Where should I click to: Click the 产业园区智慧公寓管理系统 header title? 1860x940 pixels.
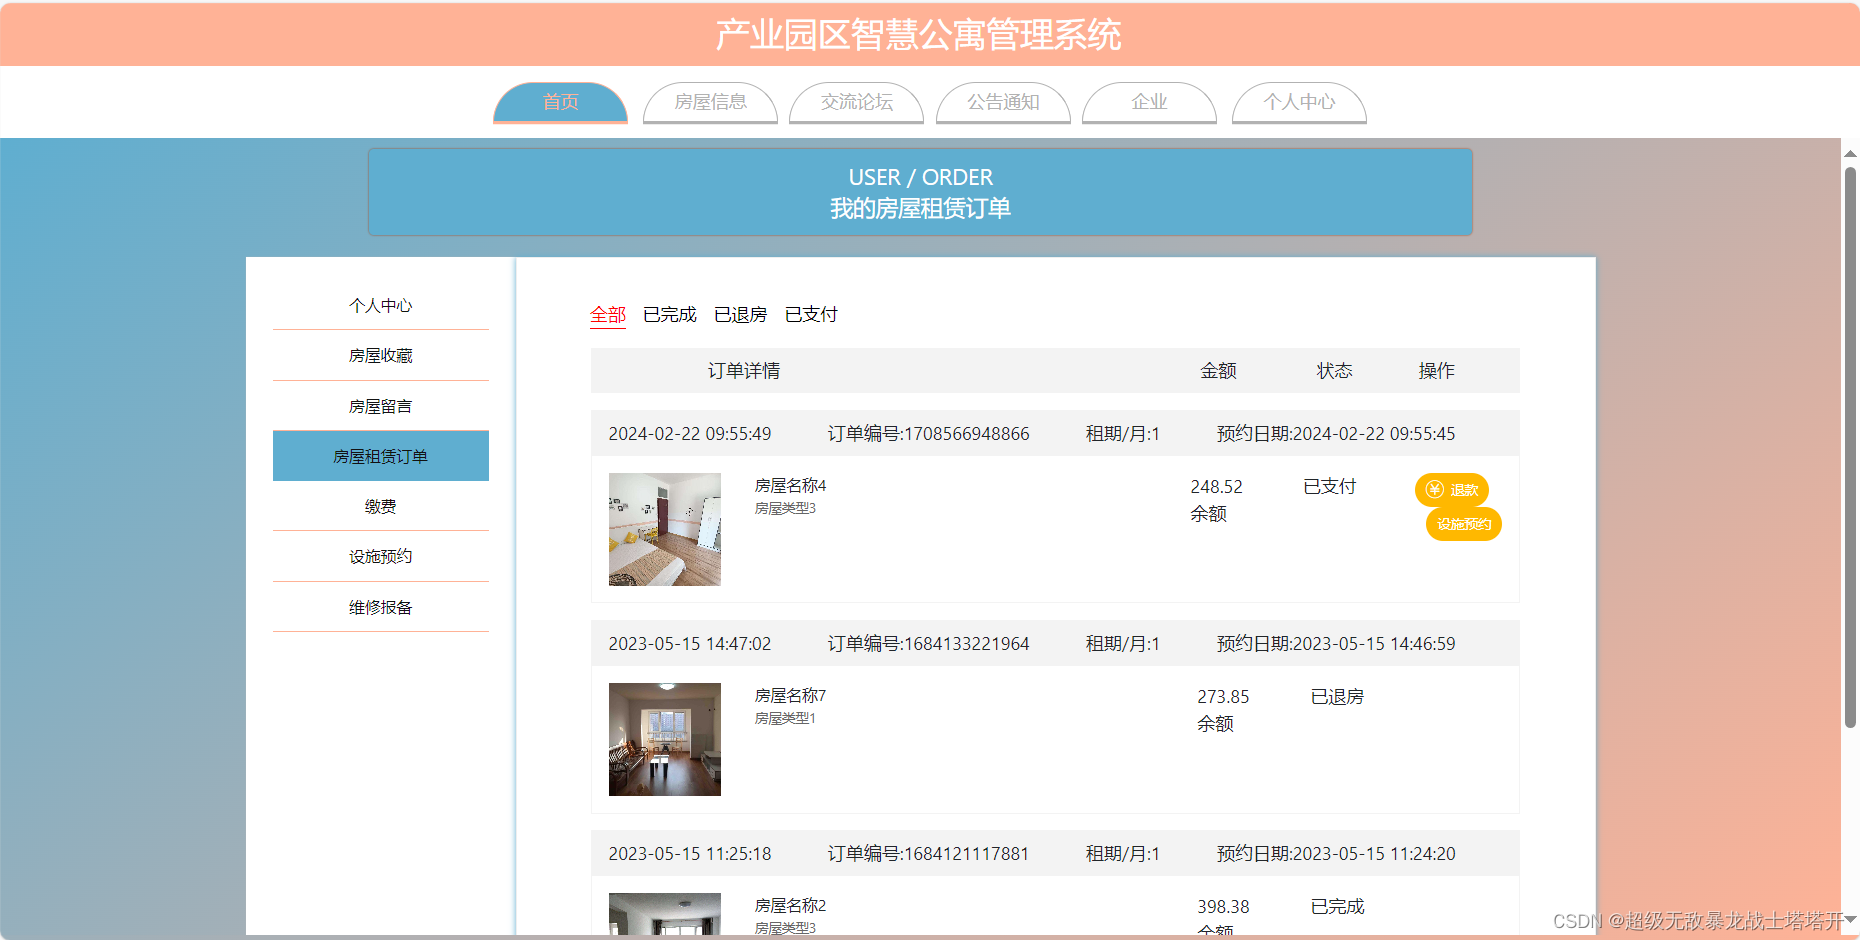(x=918, y=35)
